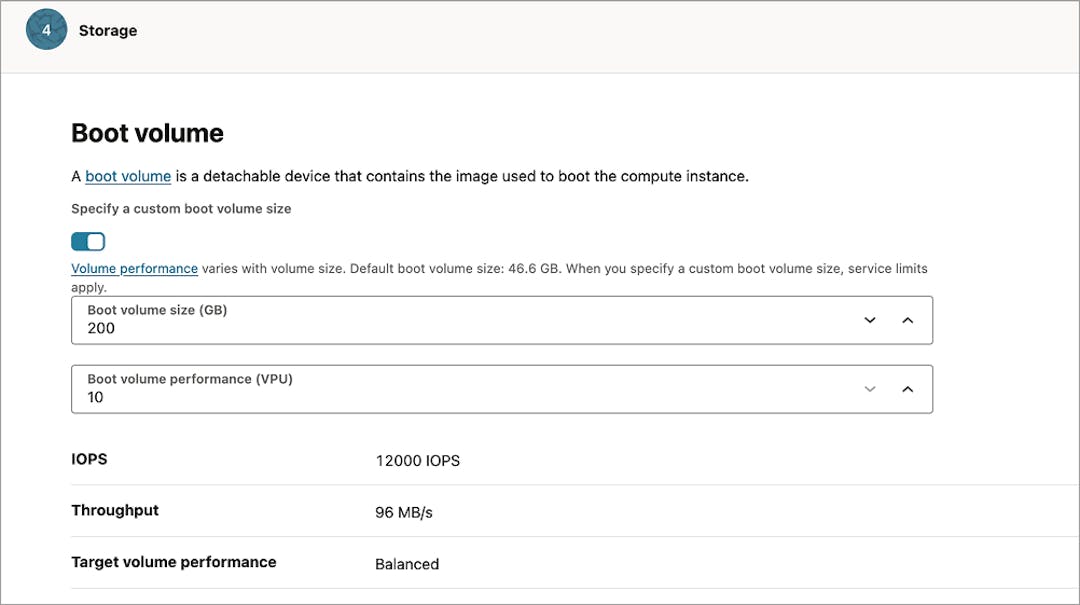Open the Volume performance link
Image resolution: width=1080 pixels, height=605 pixels.
tap(134, 268)
